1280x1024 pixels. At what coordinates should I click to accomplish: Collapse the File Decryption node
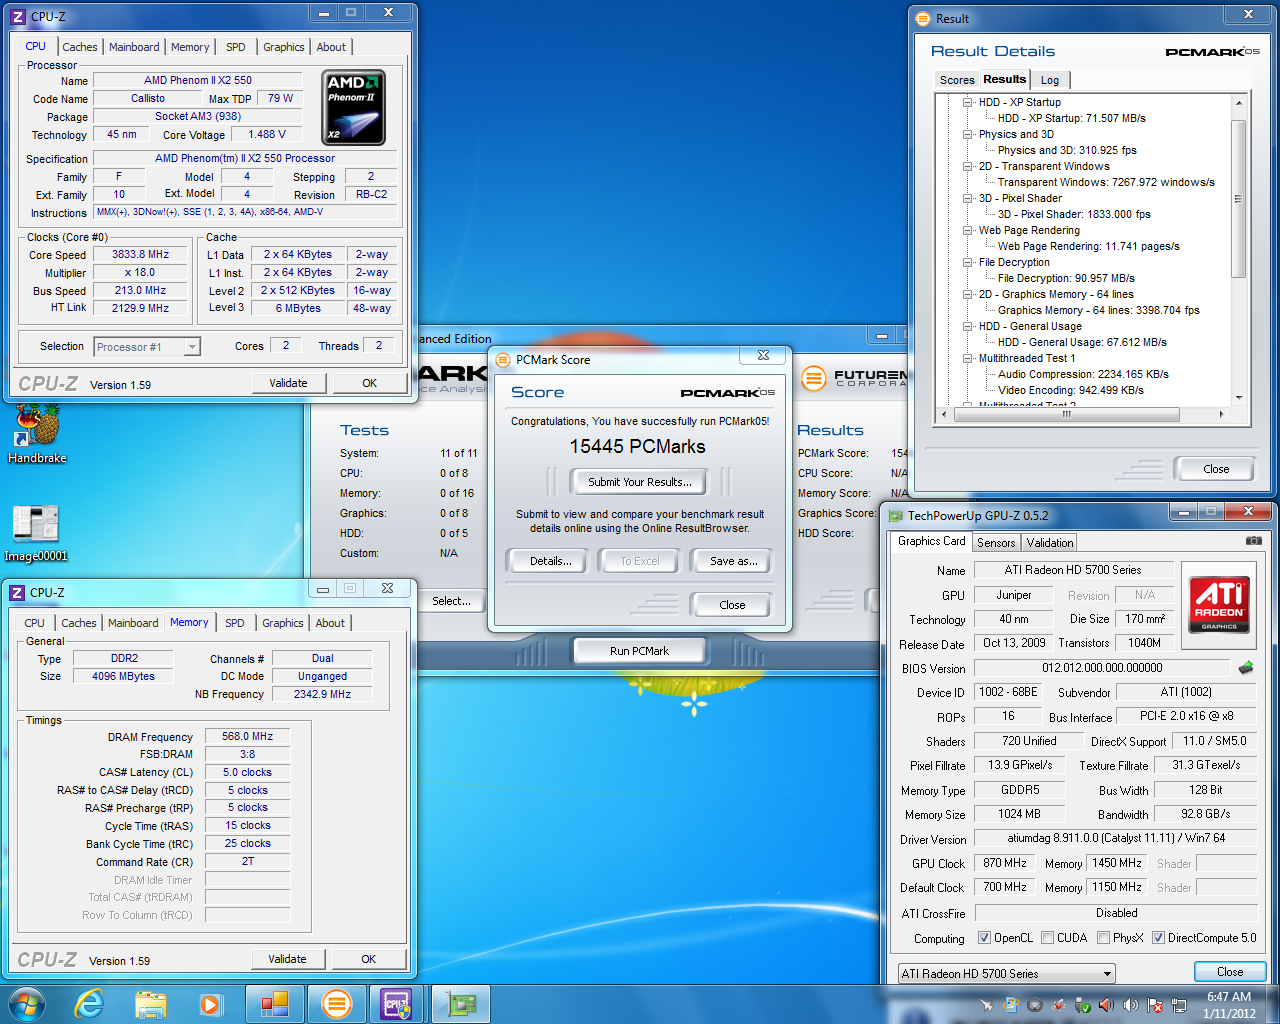tap(967, 262)
